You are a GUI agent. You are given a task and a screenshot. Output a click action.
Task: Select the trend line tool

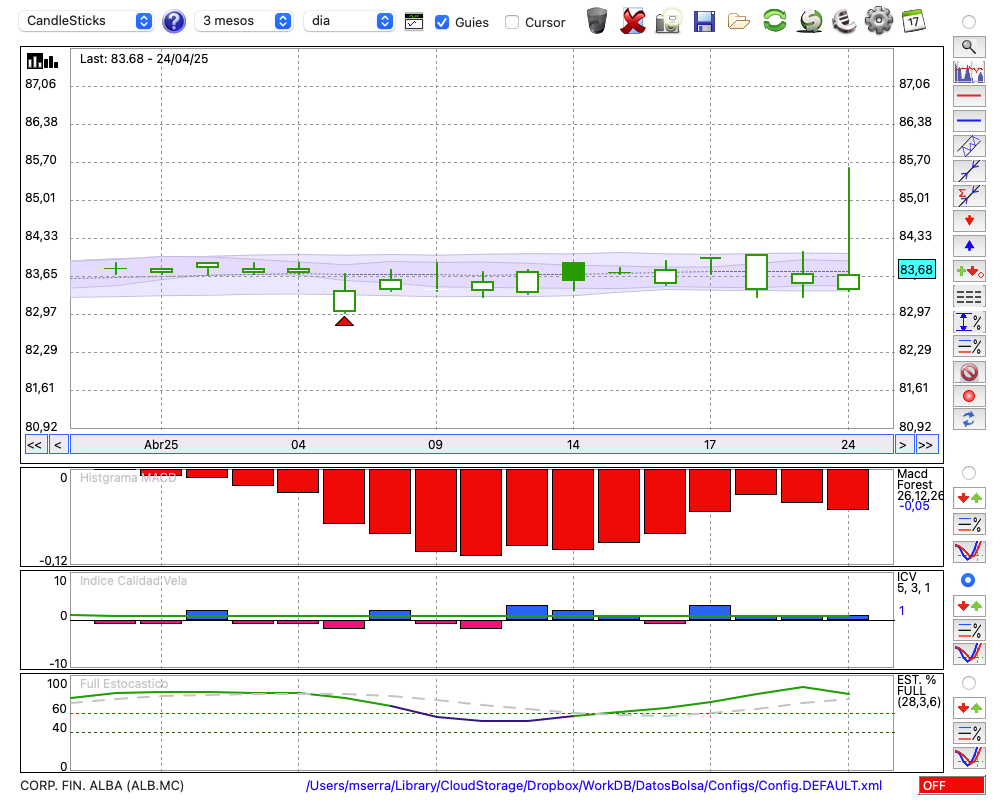[x=969, y=171]
